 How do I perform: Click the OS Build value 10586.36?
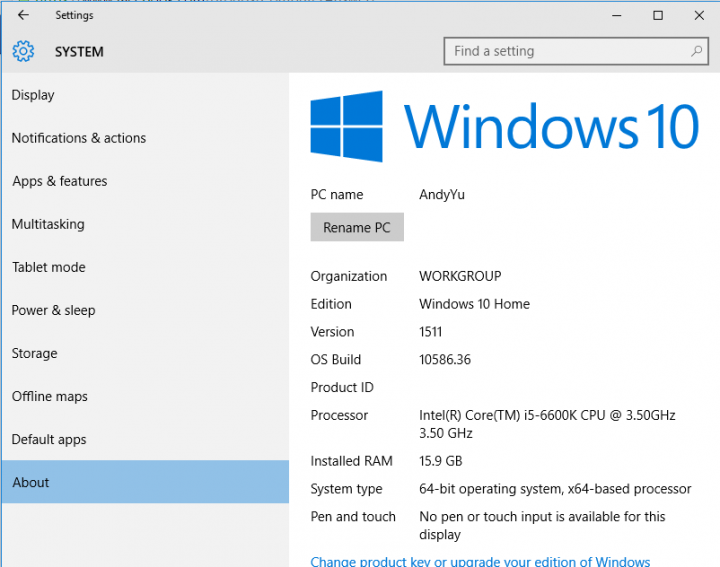pyautogui.click(x=445, y=359)
